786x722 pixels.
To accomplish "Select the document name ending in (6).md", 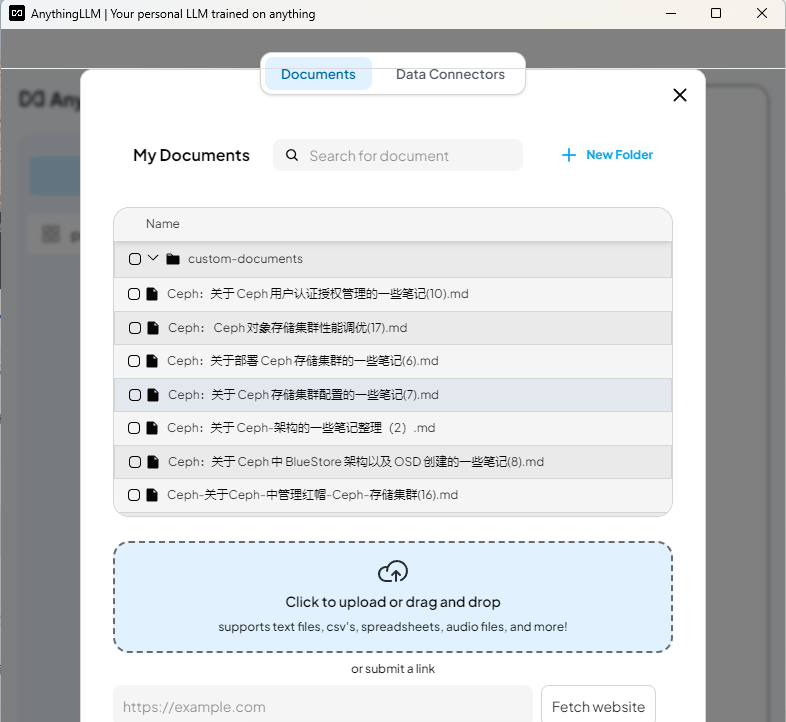I will 303,361.
